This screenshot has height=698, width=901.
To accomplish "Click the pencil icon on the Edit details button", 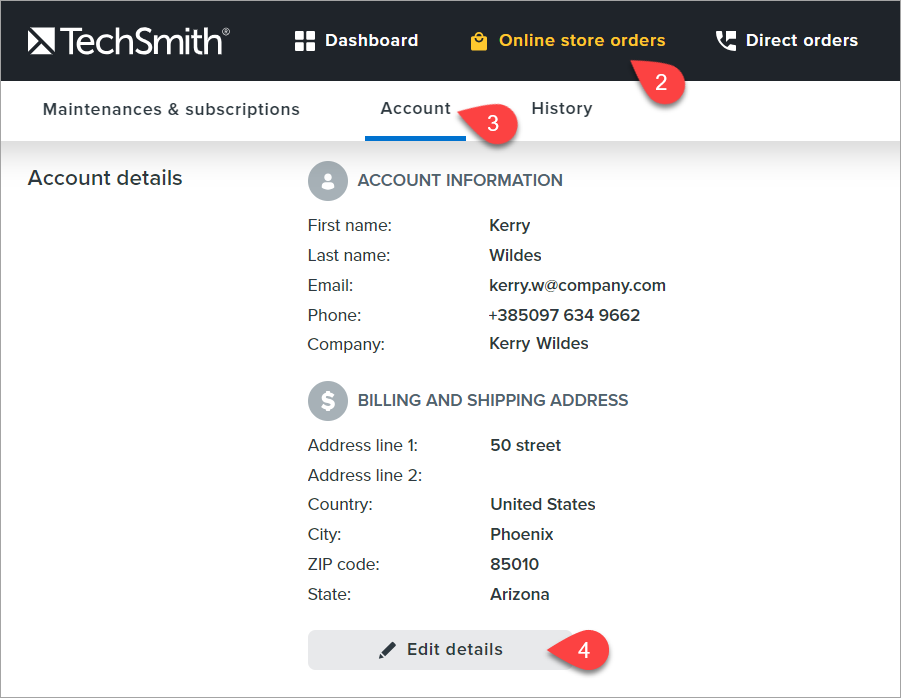I will [x=388, y=649].
